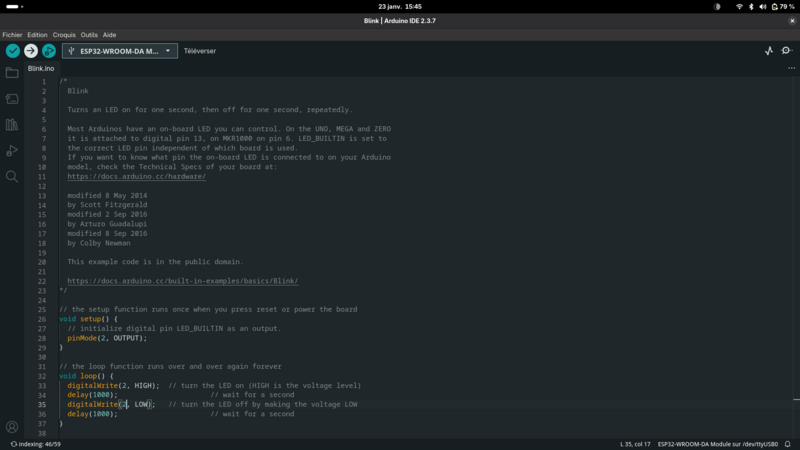
Task: Click the cursor position L 35, col 17
Action: coord(635,444)
